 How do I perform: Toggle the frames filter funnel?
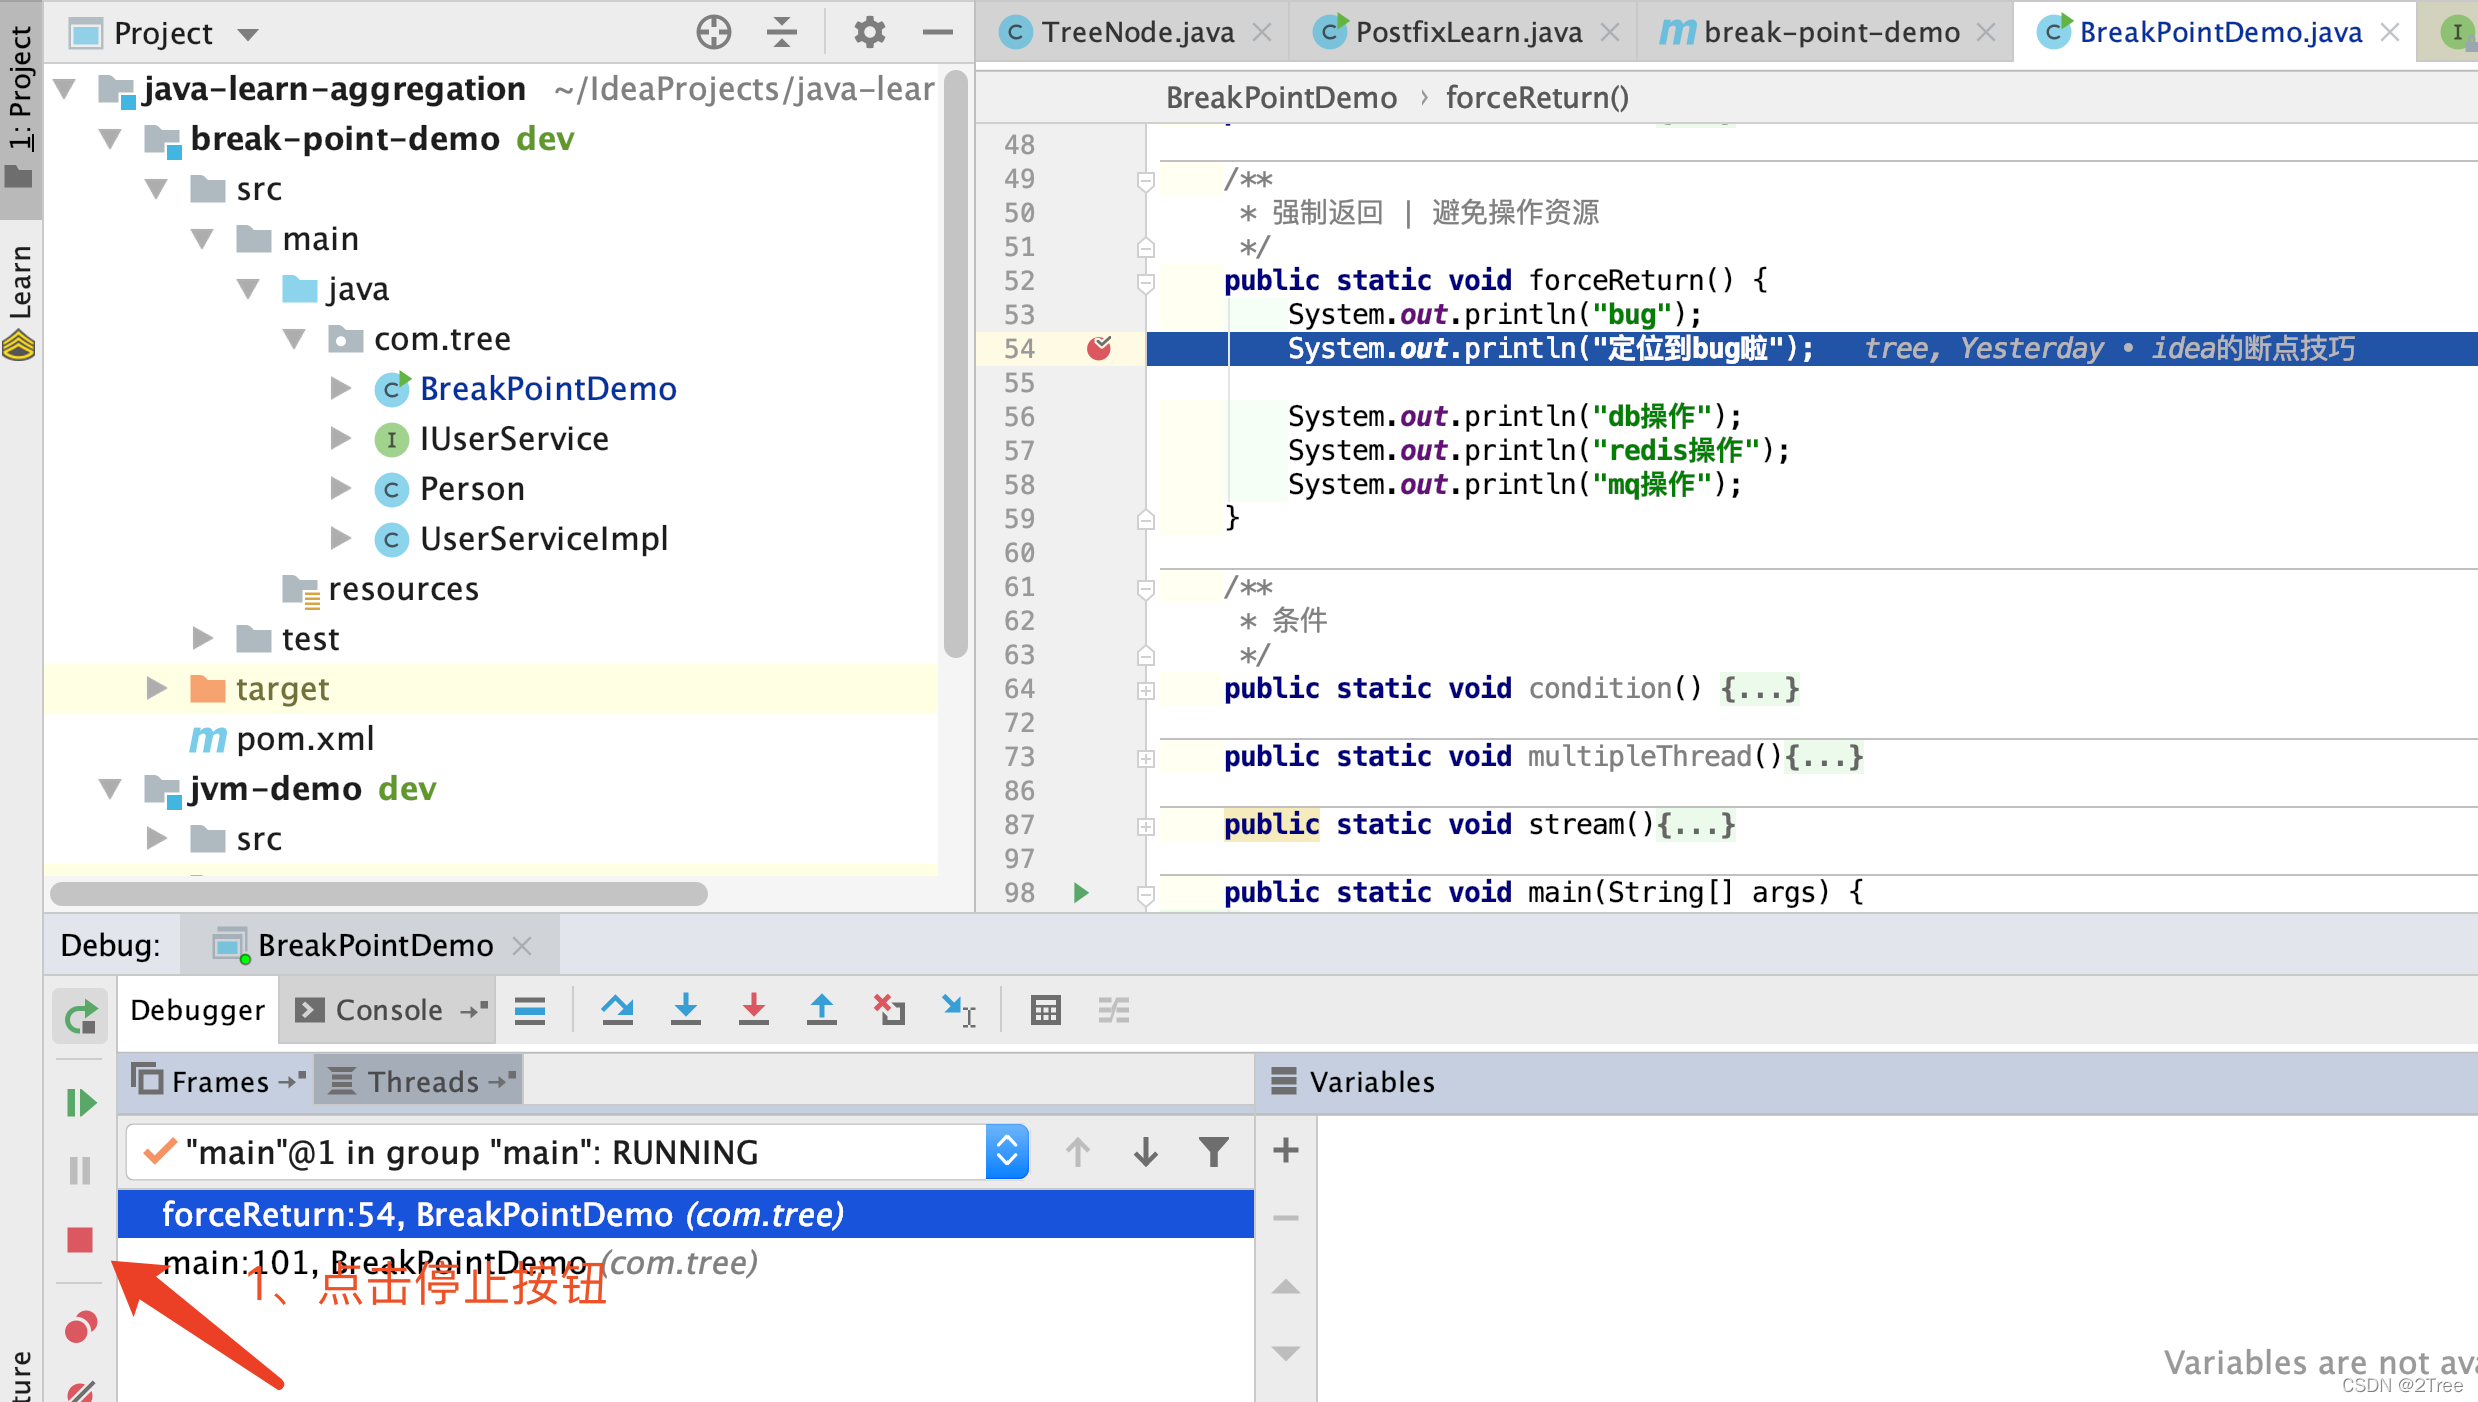pyautogui.click(x=1213, y=1151)
